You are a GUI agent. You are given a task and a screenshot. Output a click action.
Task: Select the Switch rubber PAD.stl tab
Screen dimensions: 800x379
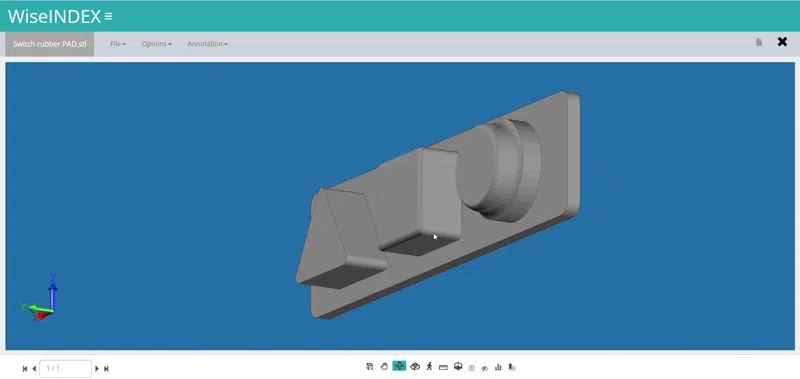pyautogui.click(x=49, y=44)
